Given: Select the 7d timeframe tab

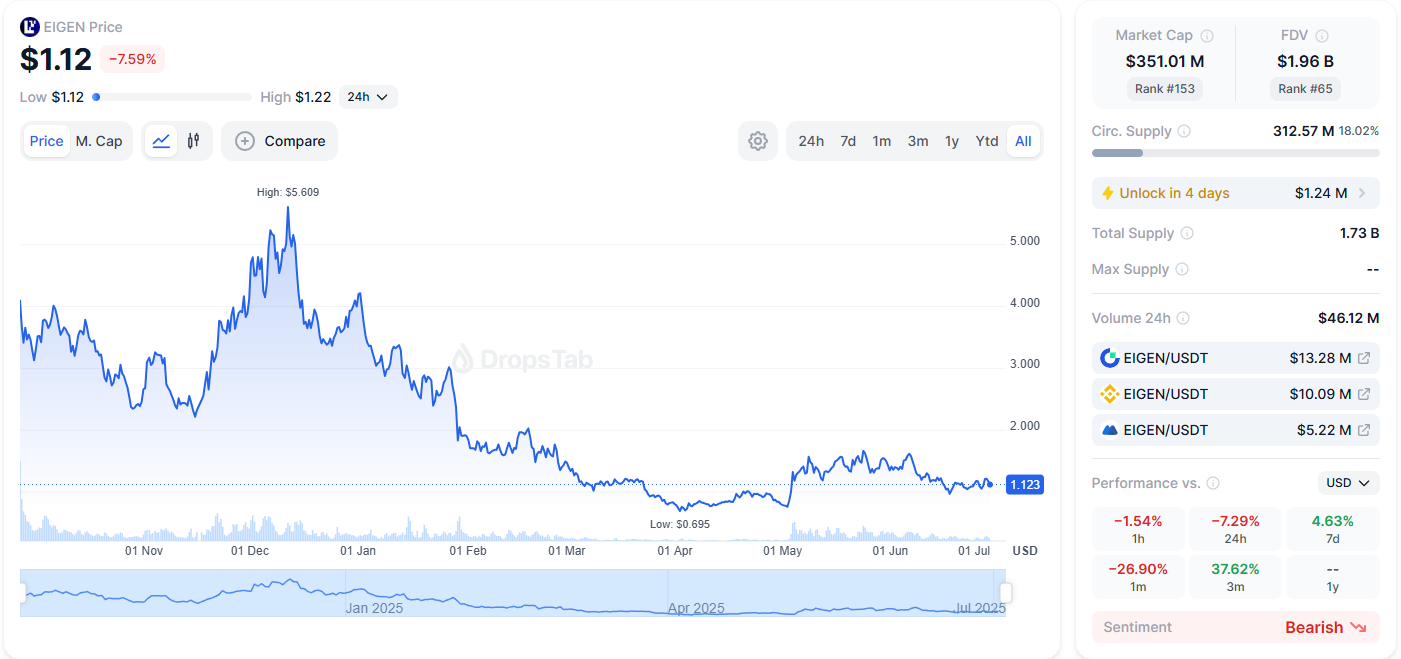Looking at the screenshot, I should [848, 141].
